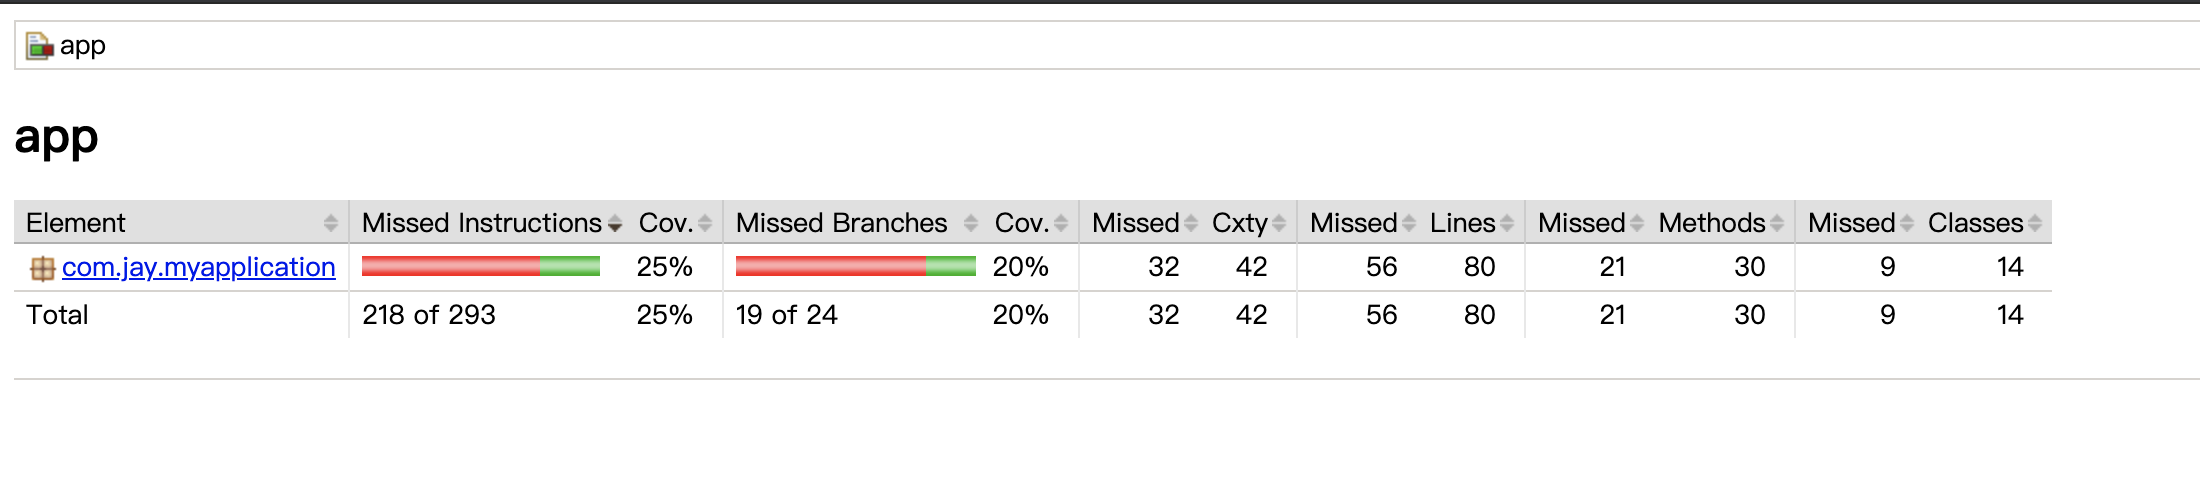Click the sort arrows beside Methods
This screenshot has height=498, width=2200.
(1777, 223)
